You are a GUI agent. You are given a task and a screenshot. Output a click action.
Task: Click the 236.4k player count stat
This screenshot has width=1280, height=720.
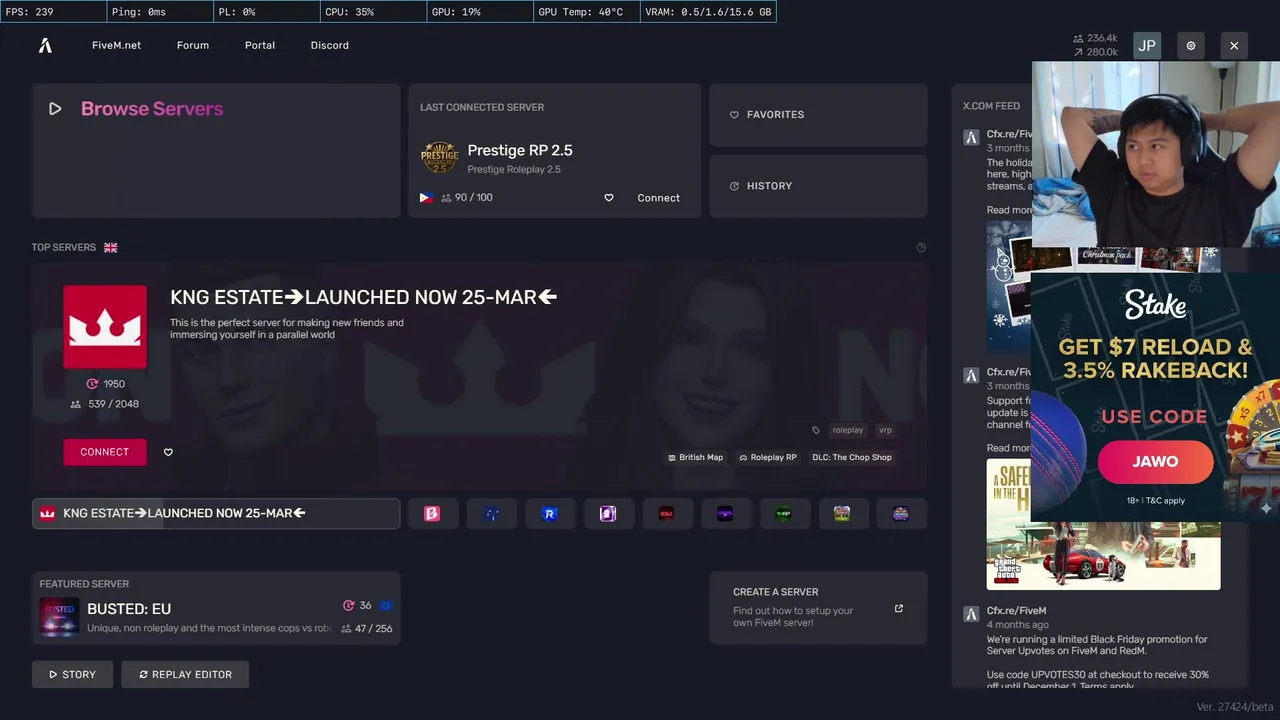(x=1096, y=38)
